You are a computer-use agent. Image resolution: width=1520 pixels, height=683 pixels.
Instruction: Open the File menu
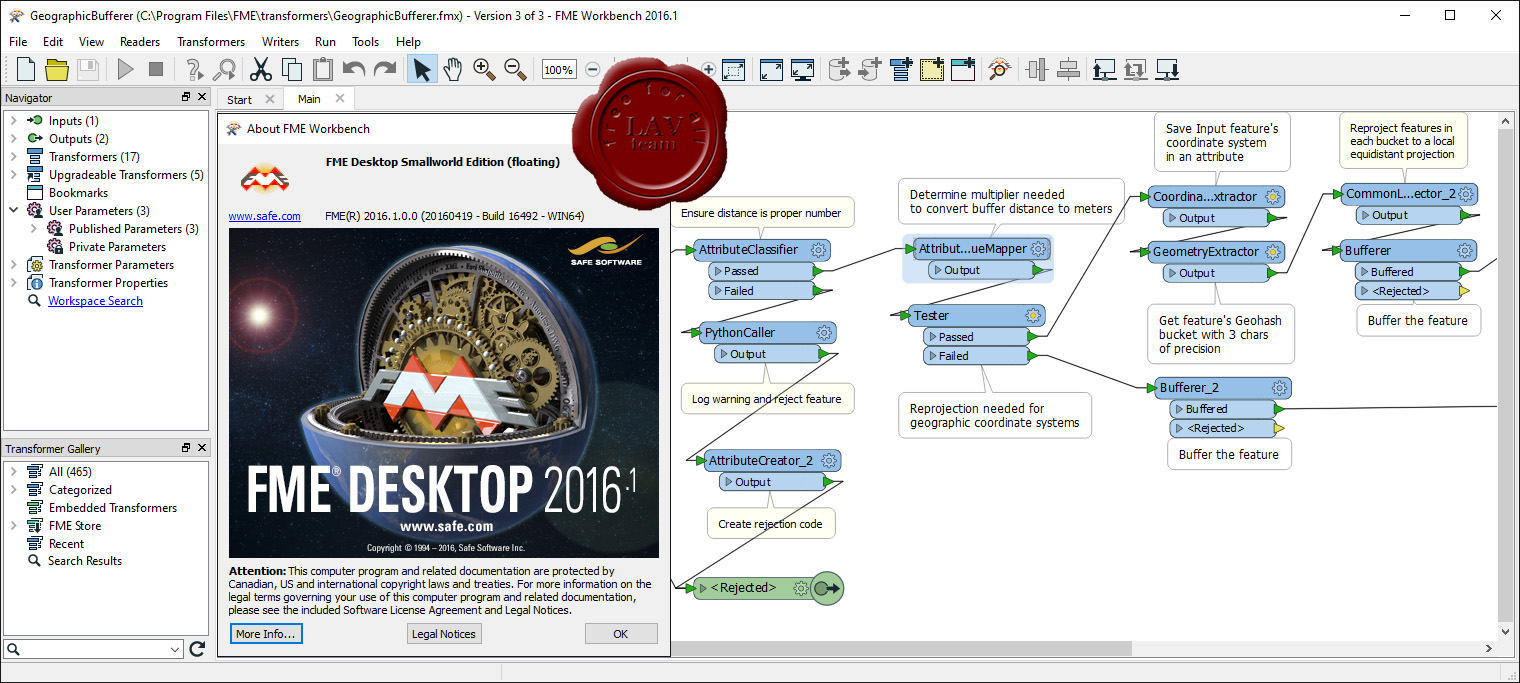(18, 42)
